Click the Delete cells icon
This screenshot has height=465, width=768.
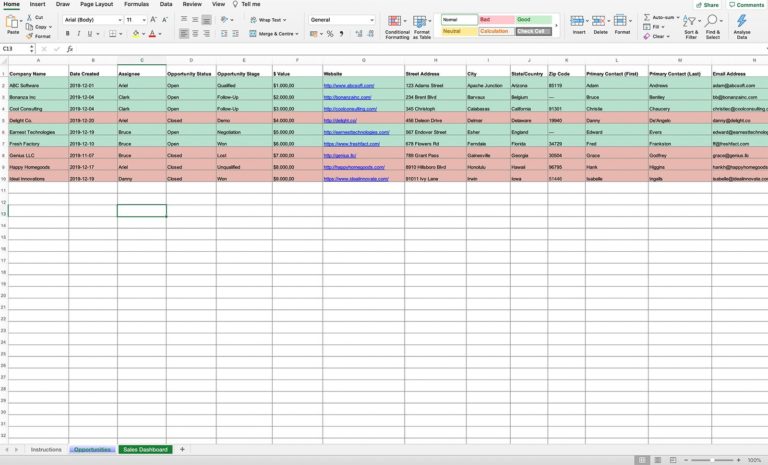coord(599,21)
